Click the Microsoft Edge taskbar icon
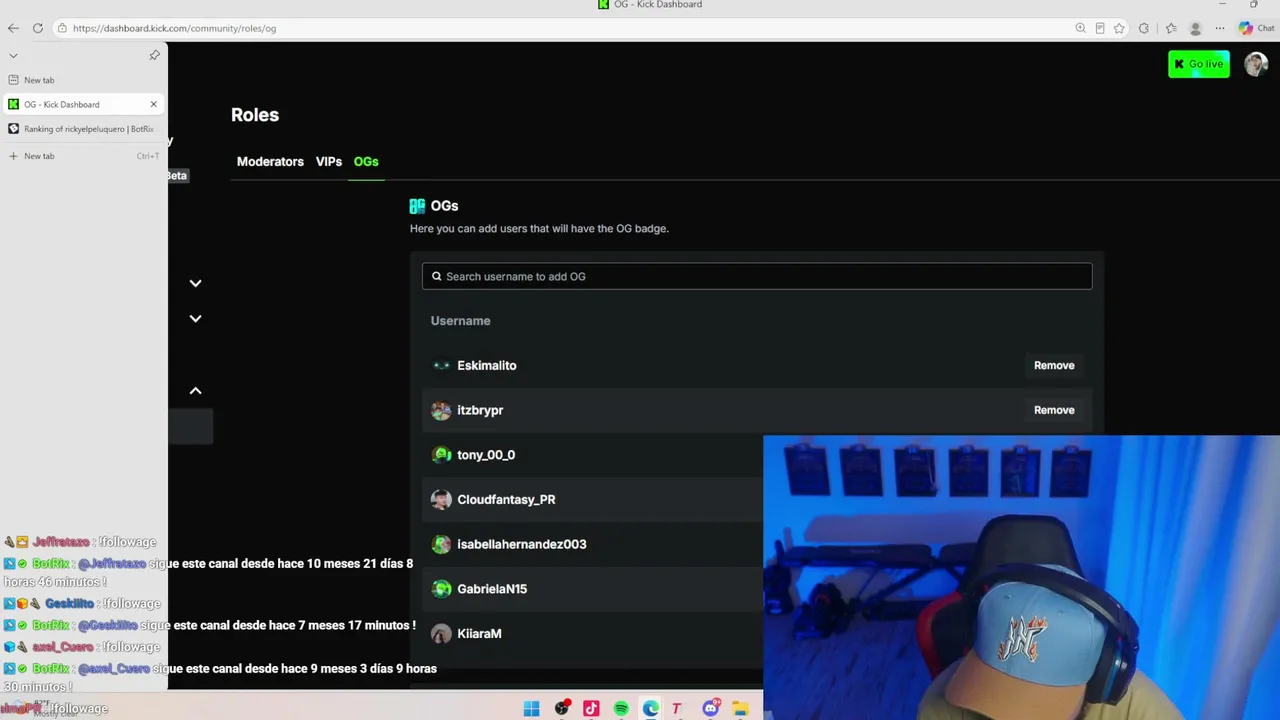Image resolution: width=1280 pixels, height=720 pixels. [x=651, y=709]
